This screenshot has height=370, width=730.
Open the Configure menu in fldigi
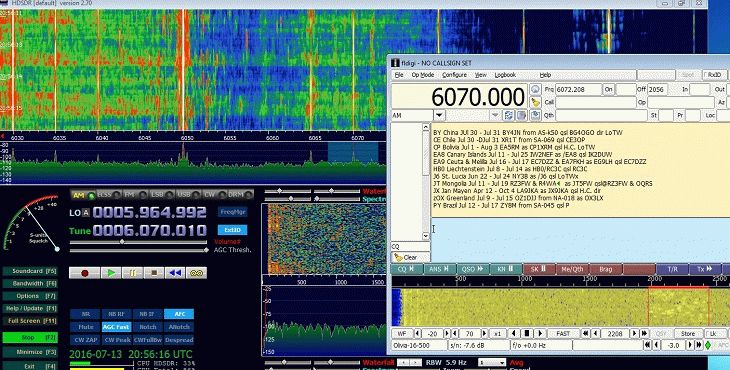click(454, 75)
